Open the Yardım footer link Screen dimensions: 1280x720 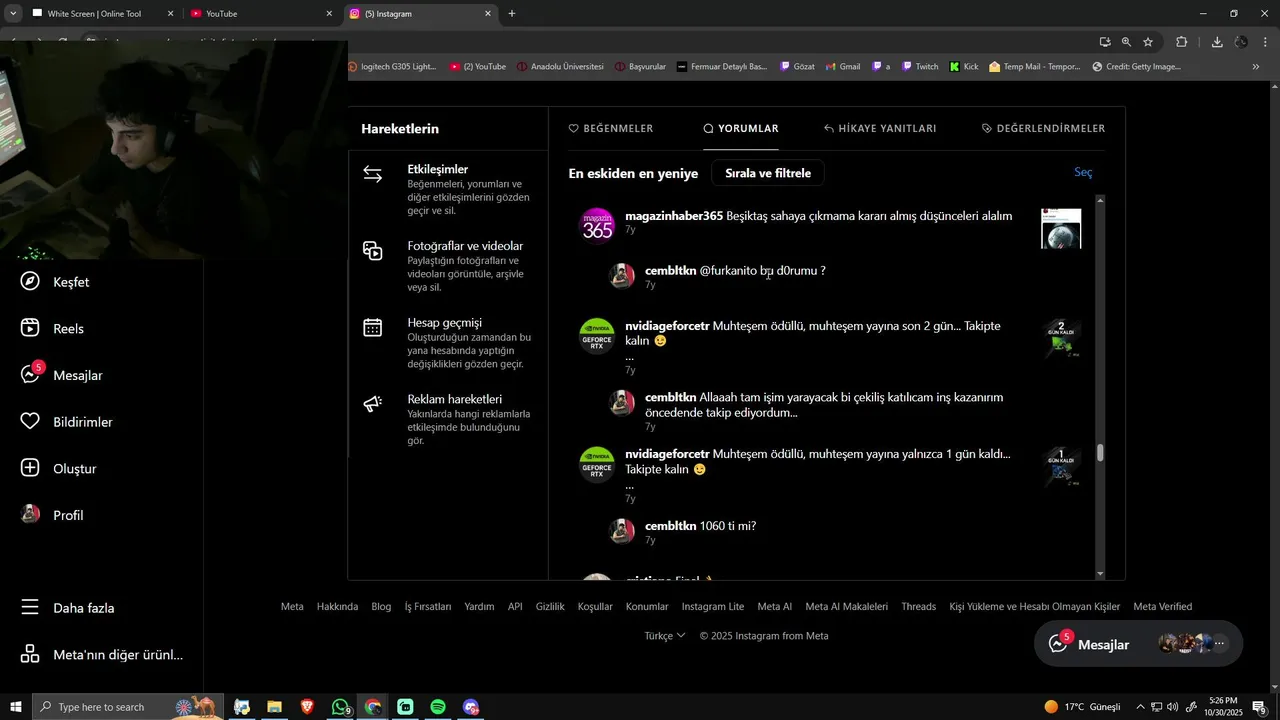[x=479, y=606]
